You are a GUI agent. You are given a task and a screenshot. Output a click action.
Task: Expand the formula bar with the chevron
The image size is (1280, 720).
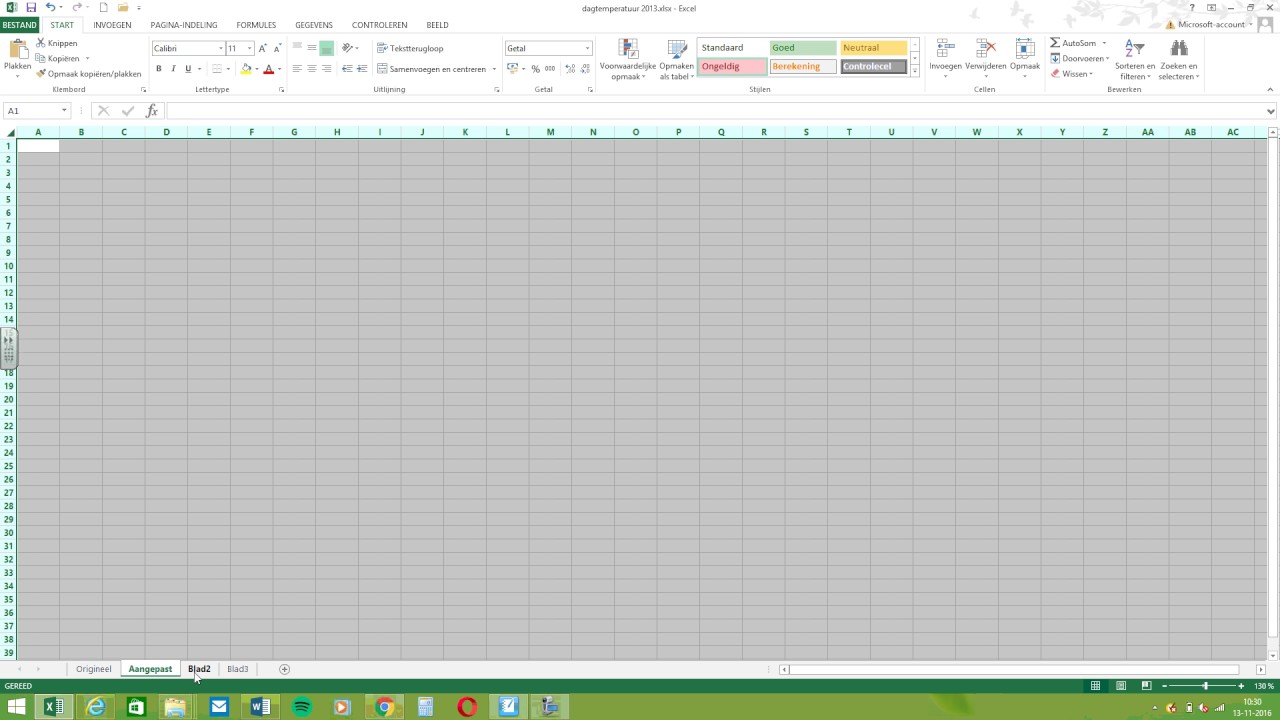[x=1271, y=111]
